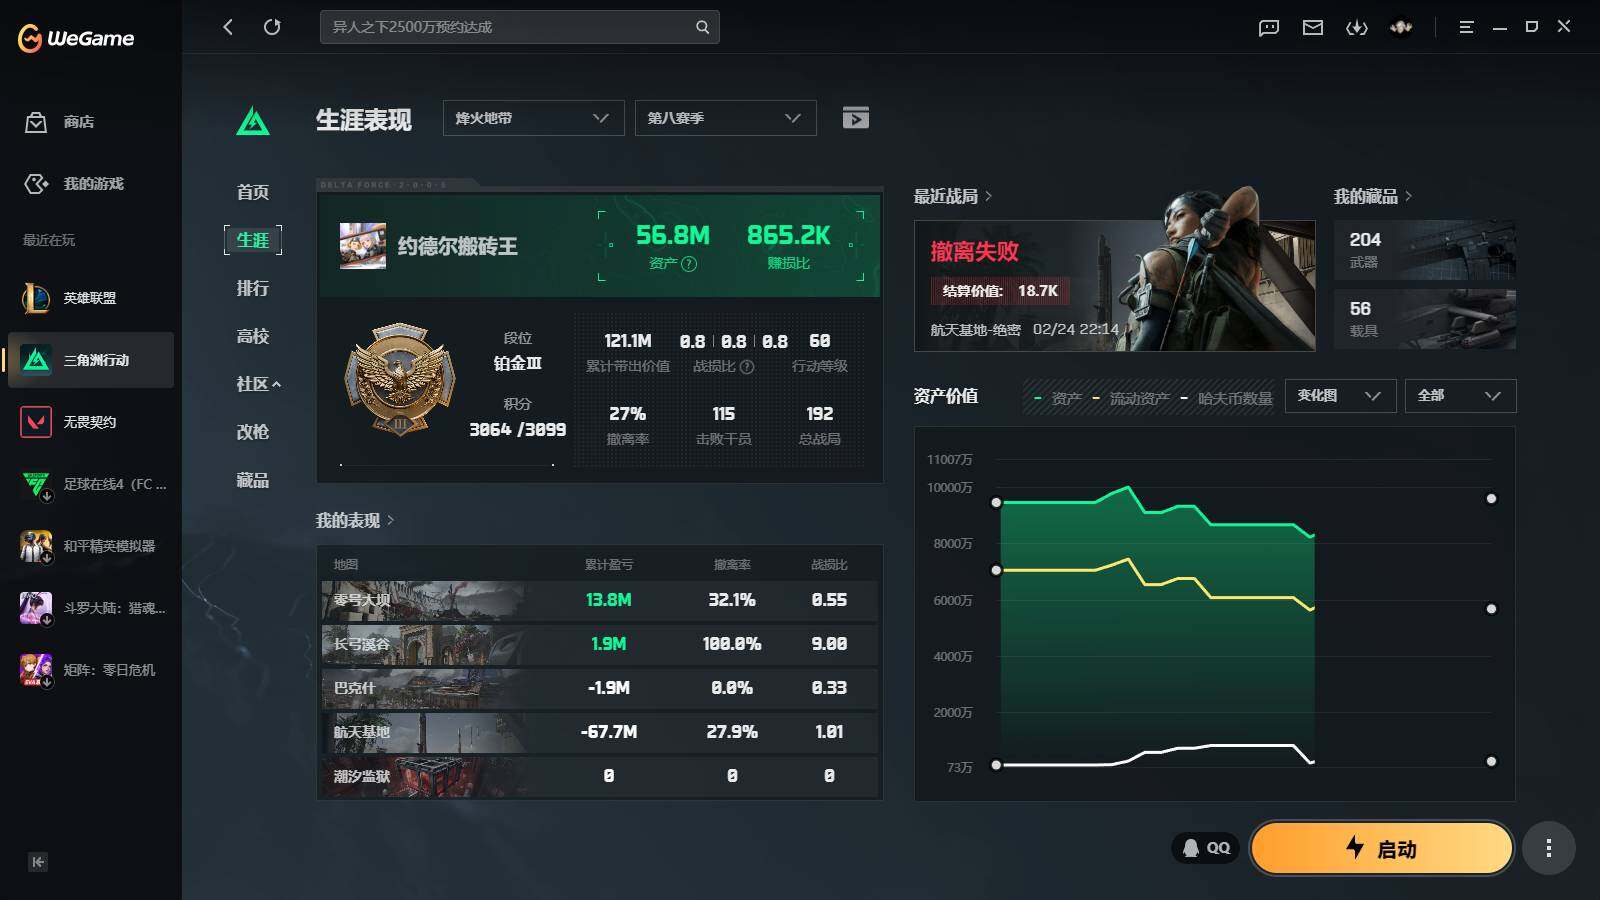Viewport: 1600px width, 900px height.
Task: Refresh the page with the reload icon
Action: [272, 27]
